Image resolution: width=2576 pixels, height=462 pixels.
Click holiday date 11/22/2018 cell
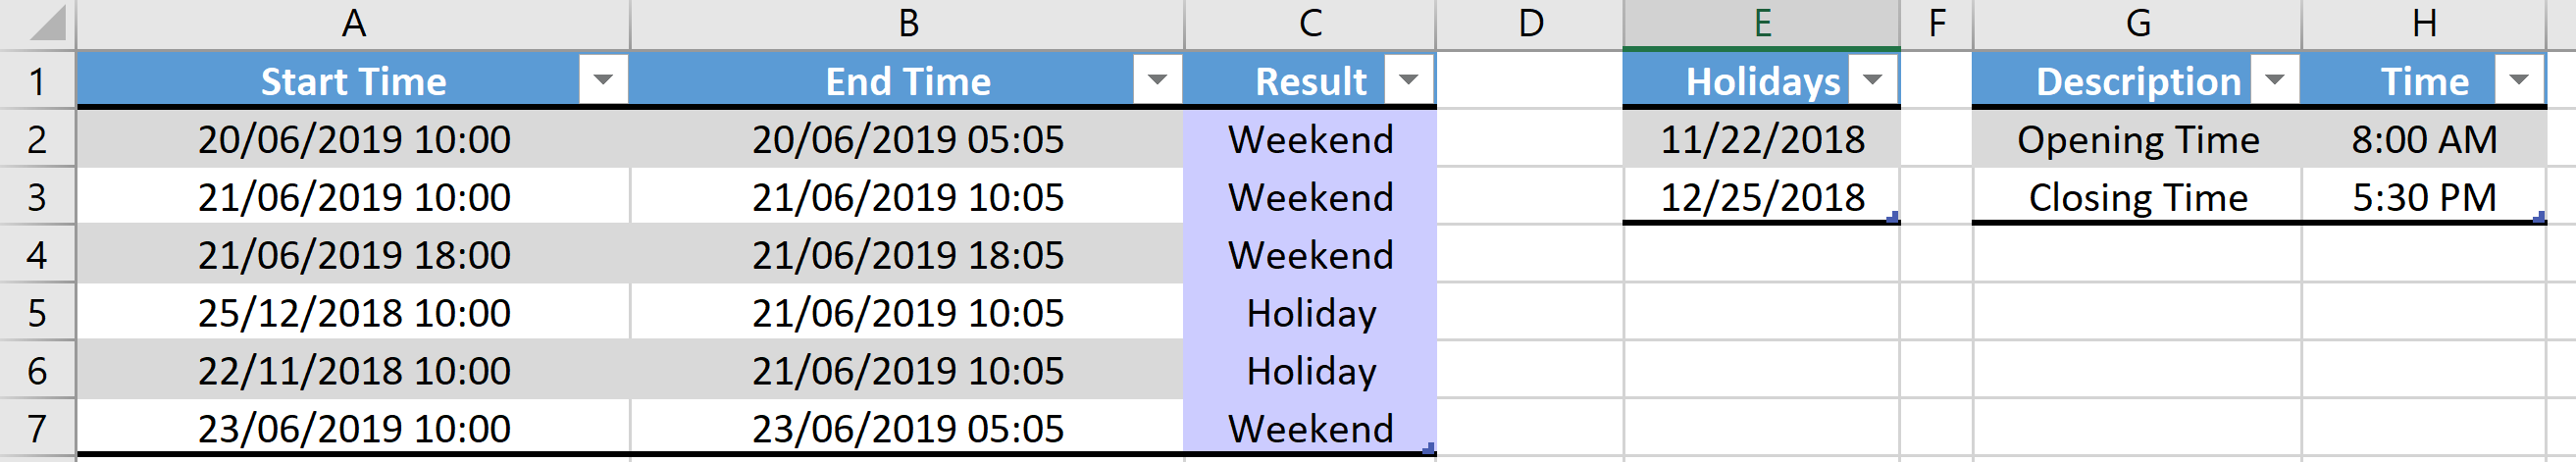pos(1761,139)
